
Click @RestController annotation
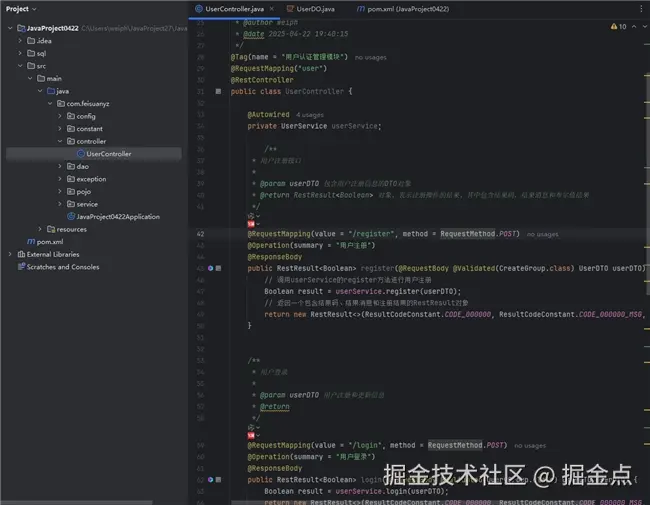(262, 80)
